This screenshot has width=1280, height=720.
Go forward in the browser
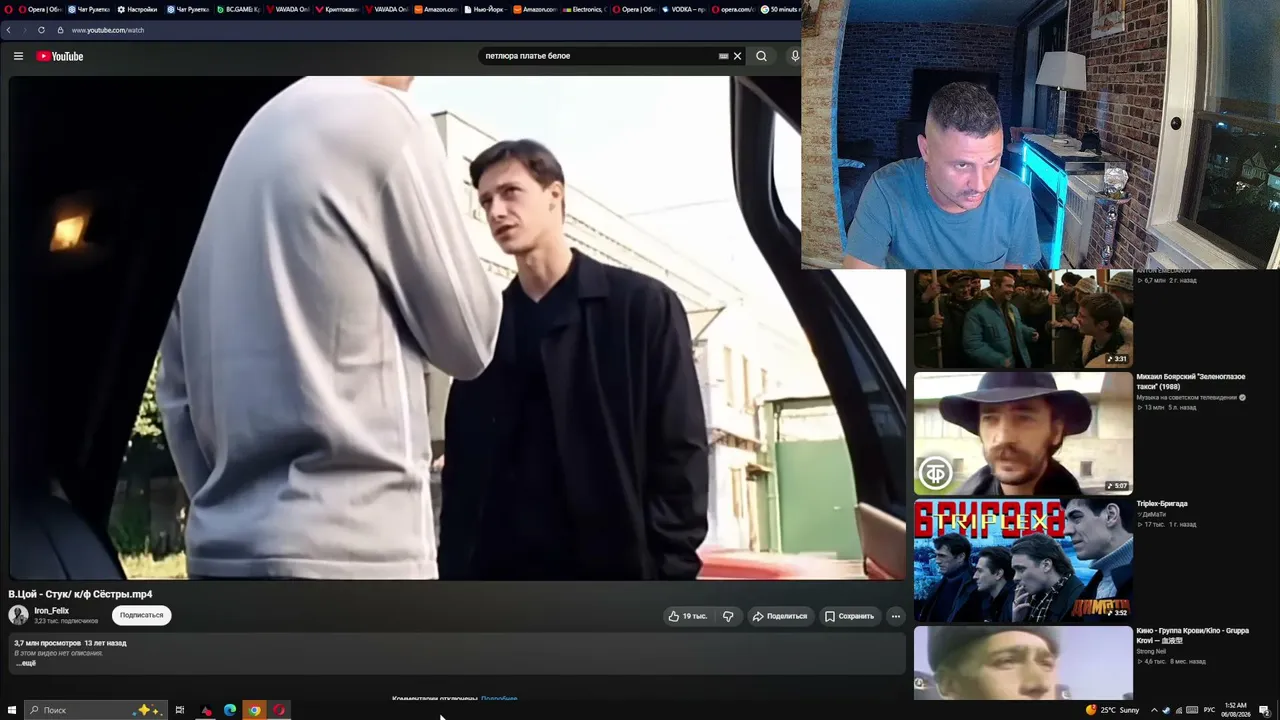[24, 30]
